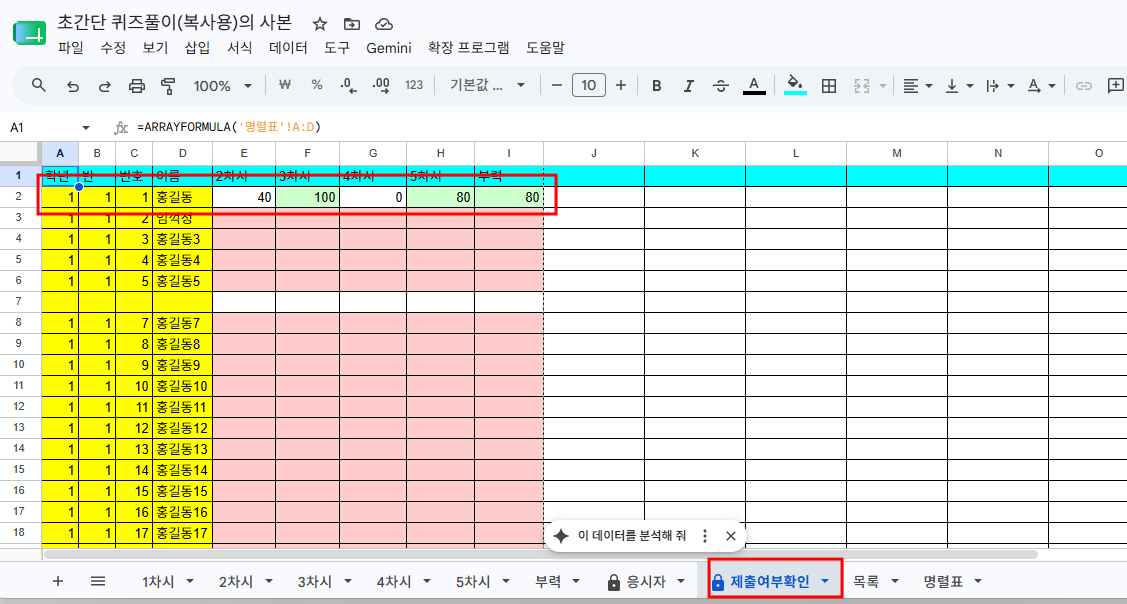Format as currency (₩)
1127x604 pixels.
285,85
